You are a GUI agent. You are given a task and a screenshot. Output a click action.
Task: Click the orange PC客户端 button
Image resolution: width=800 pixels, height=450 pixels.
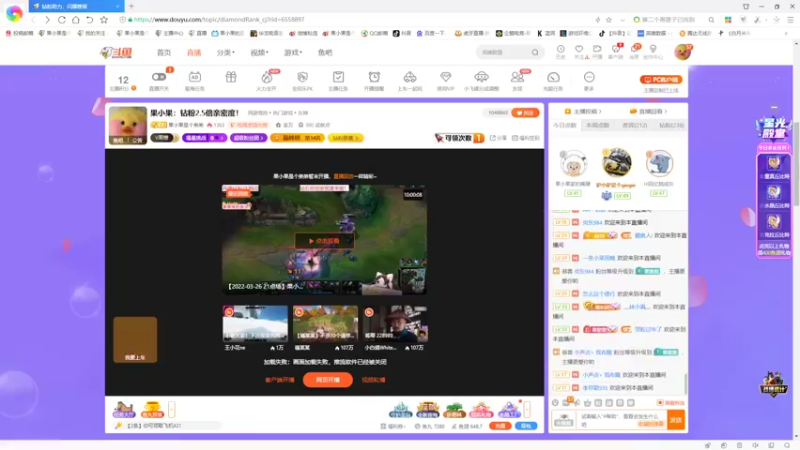click(x=661, y=80)
